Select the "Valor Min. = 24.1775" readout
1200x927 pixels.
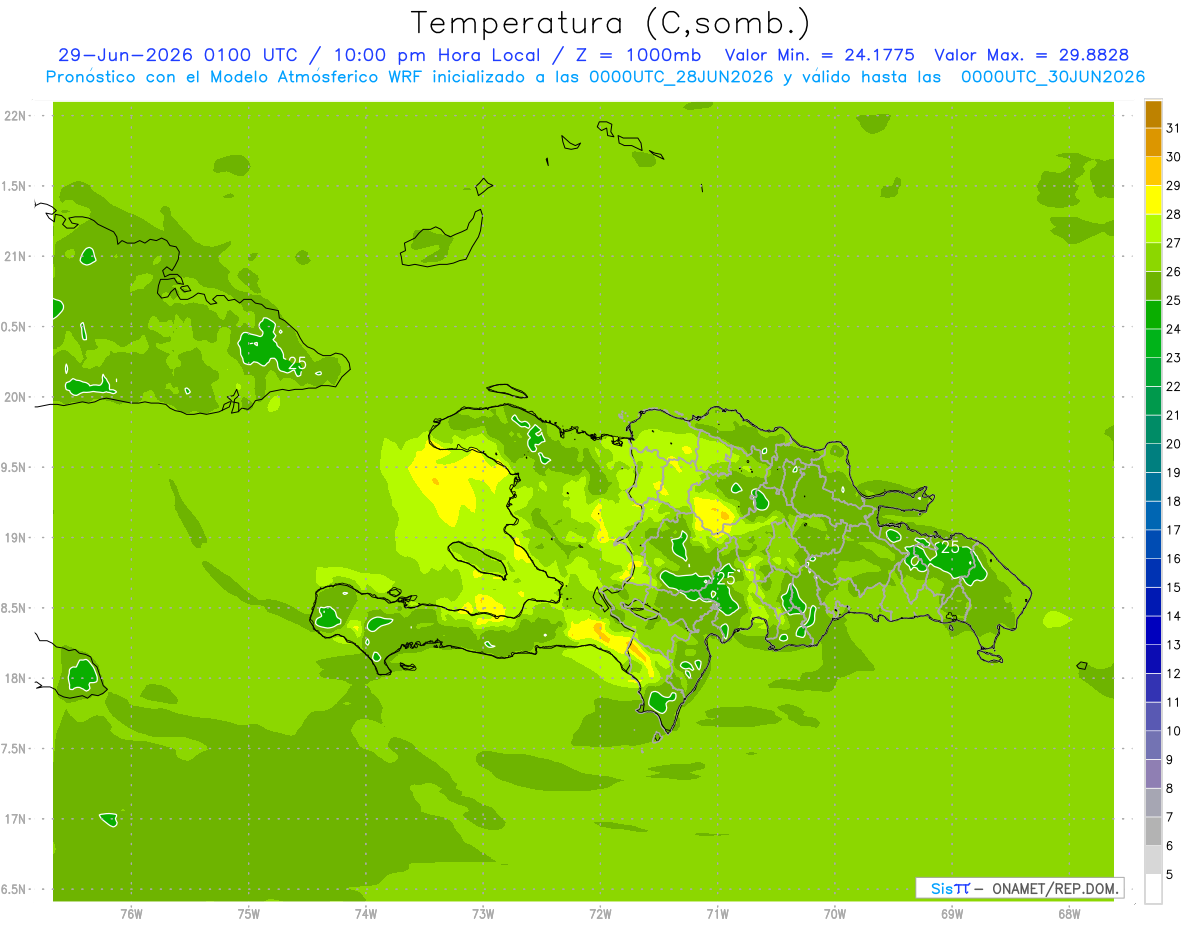coord(819,56)
